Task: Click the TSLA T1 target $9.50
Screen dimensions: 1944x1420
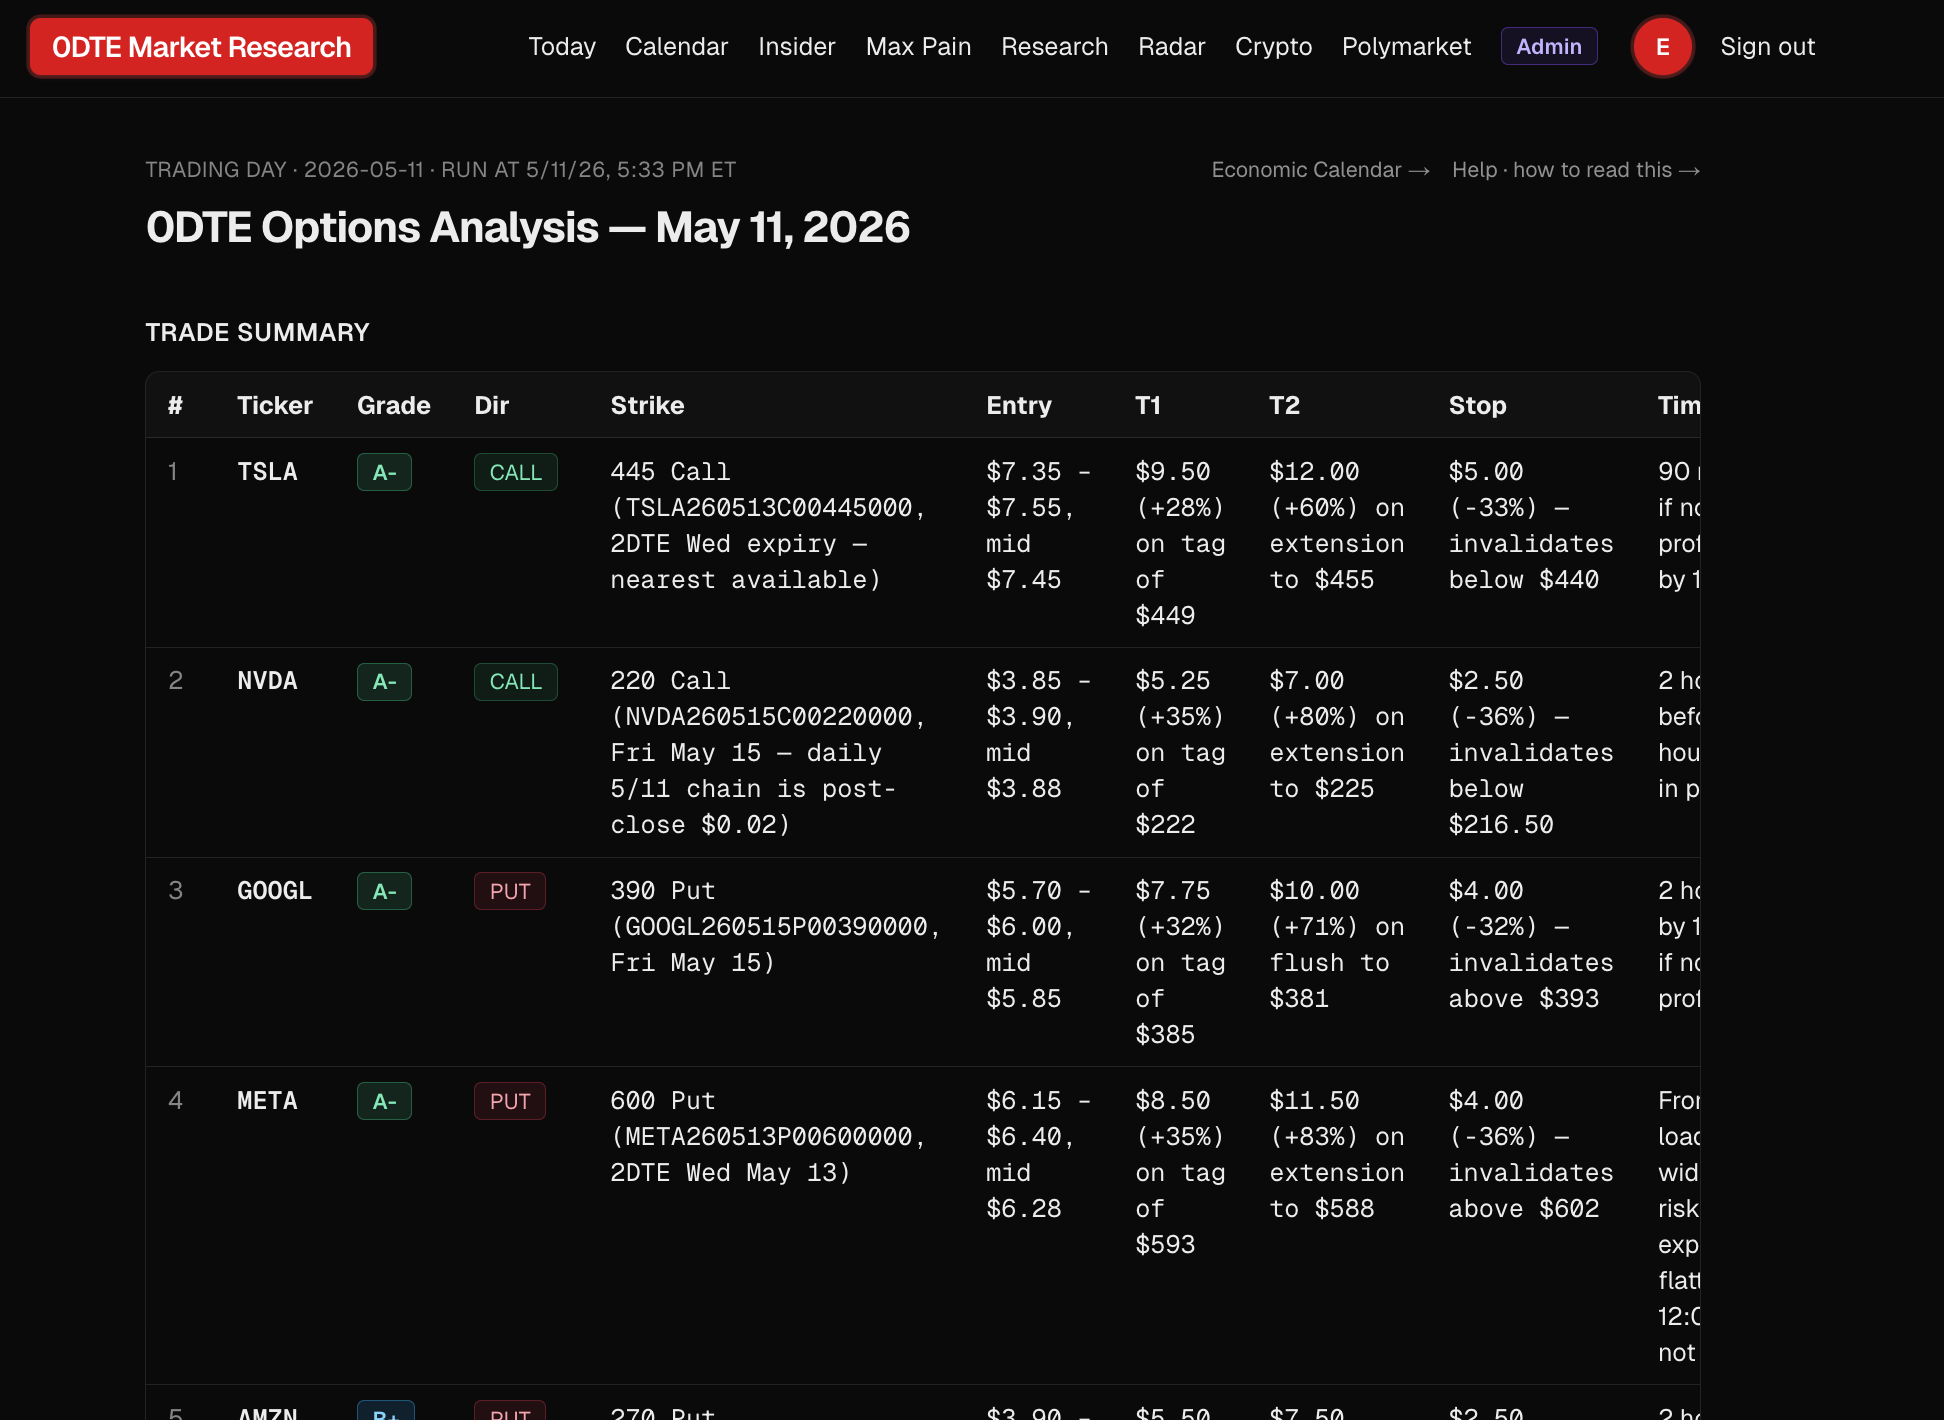Action: coord(1173,472)
